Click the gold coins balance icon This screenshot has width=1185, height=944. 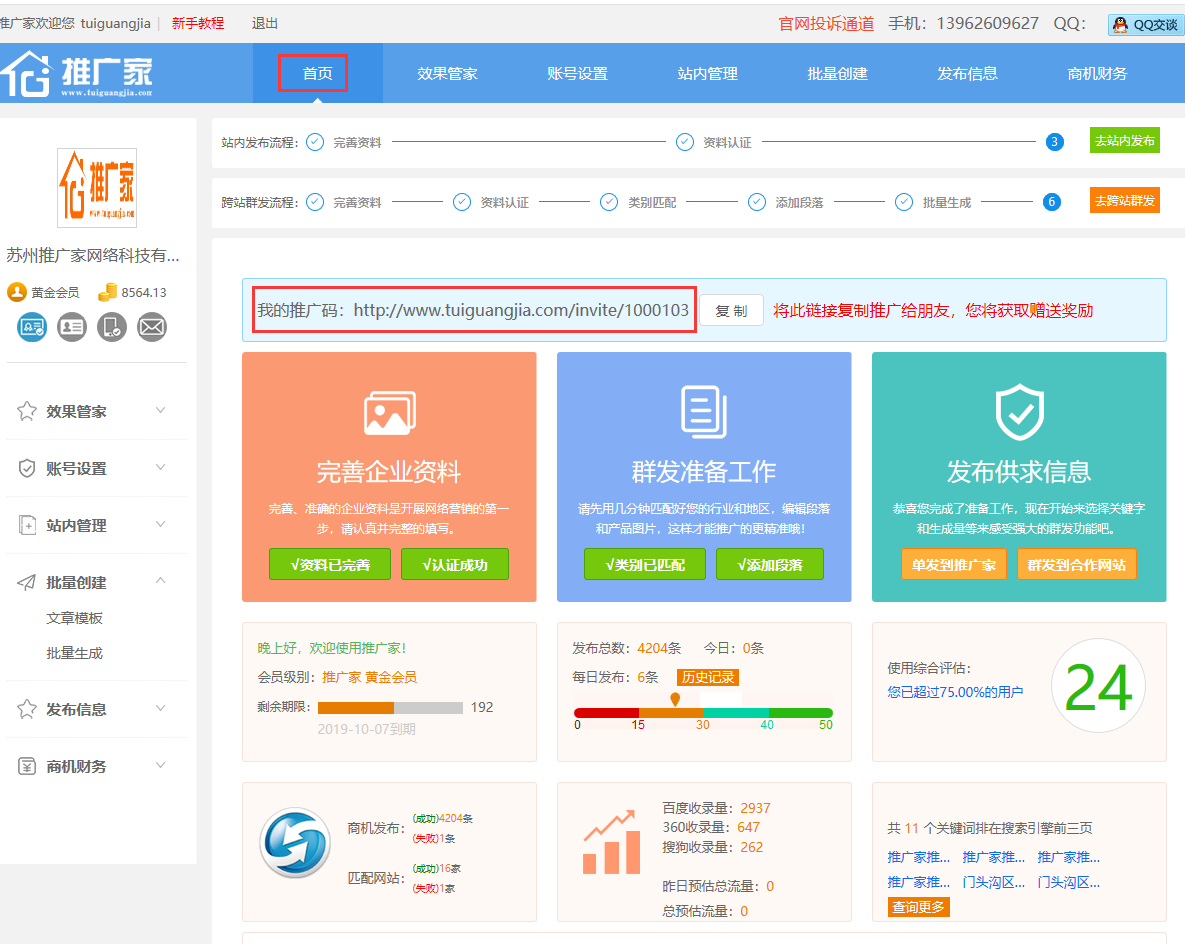pos(107,292)
